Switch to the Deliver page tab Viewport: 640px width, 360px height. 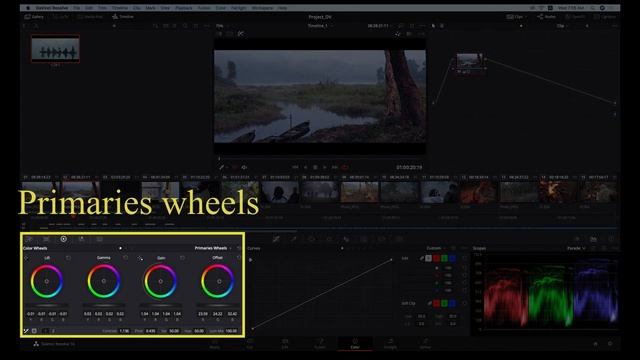coord(425,343)
